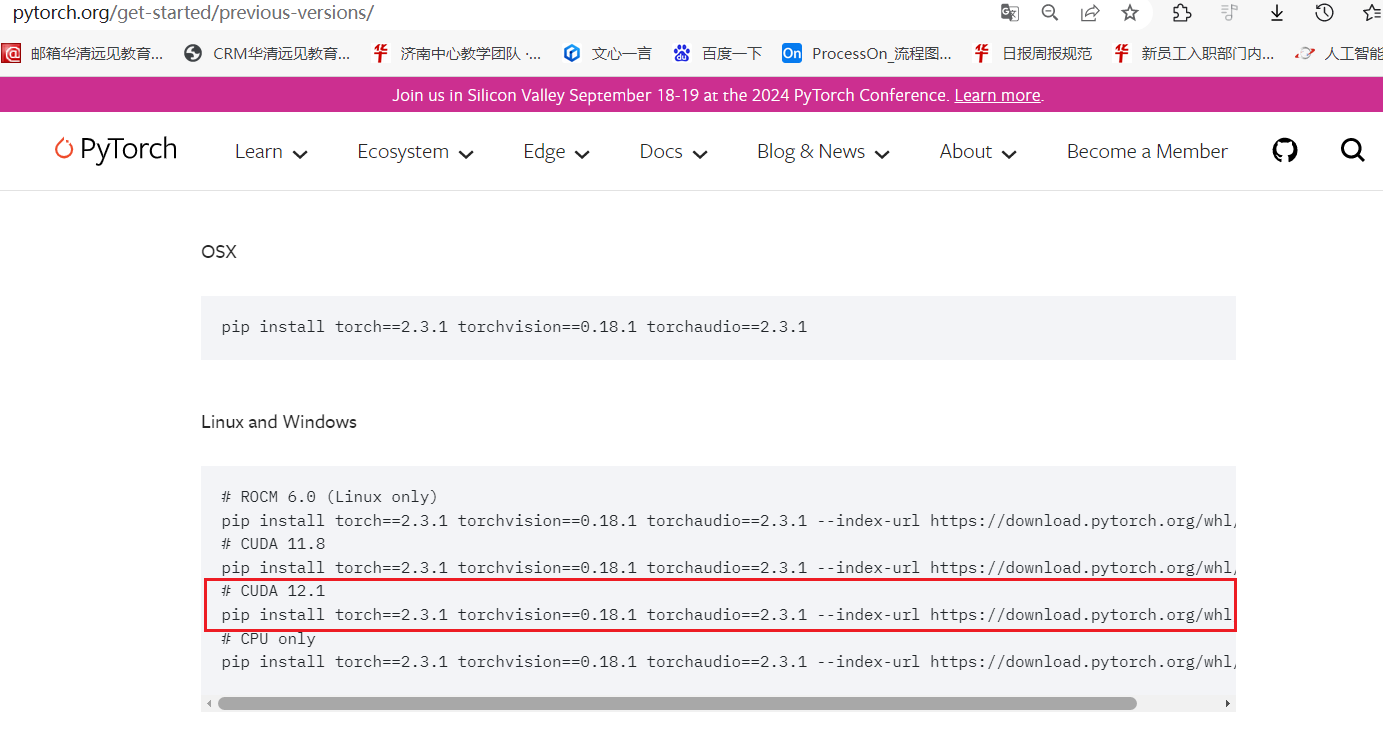Viewport: 1383px width, 738px height.
Task: Click the code block scroll-right arrow
Action: click(1228, 703)
